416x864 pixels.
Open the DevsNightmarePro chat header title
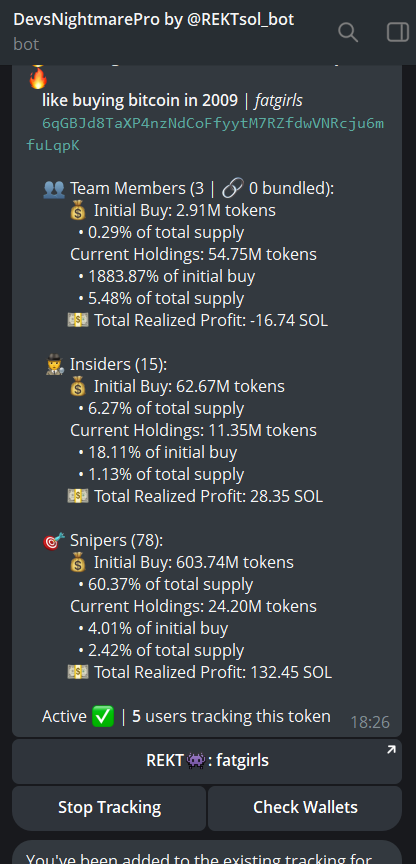pos(154,20)
